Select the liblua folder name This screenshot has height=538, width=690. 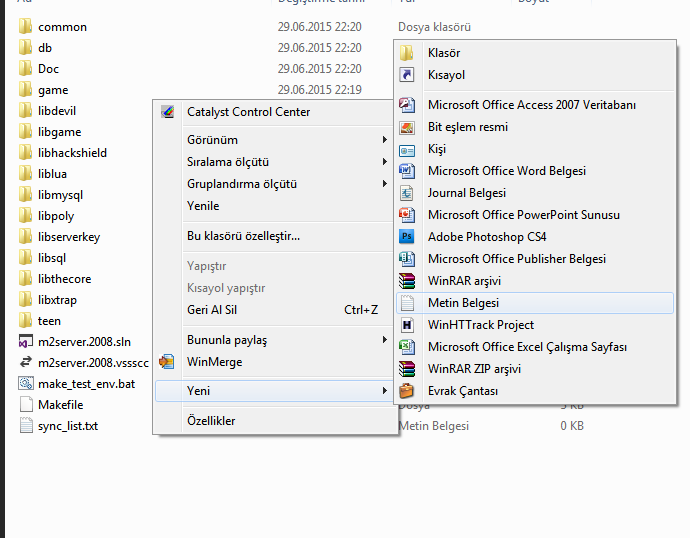click(x=52, y=174)
